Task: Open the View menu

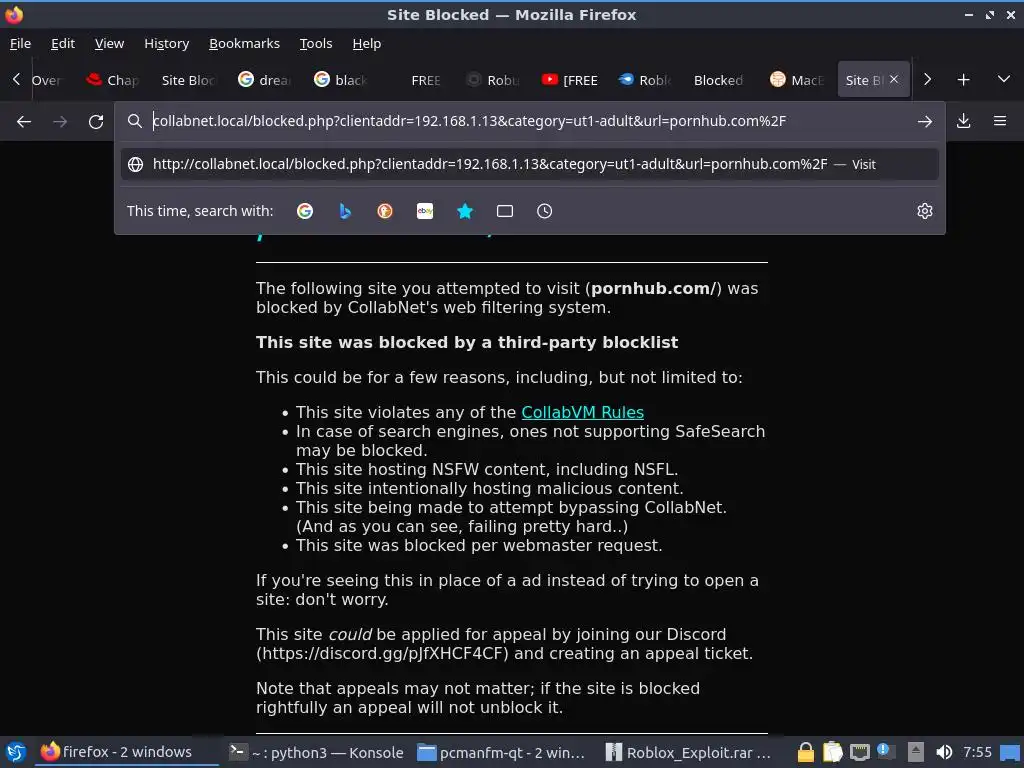Action: (109, 44)
